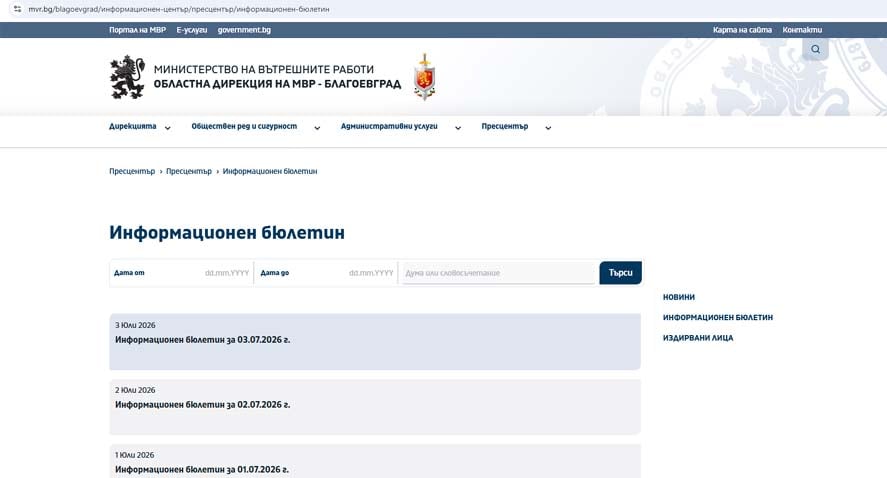Click the site info icon in address bar
This screenshot has height=478, width=887.
click(x=18, y=9)
